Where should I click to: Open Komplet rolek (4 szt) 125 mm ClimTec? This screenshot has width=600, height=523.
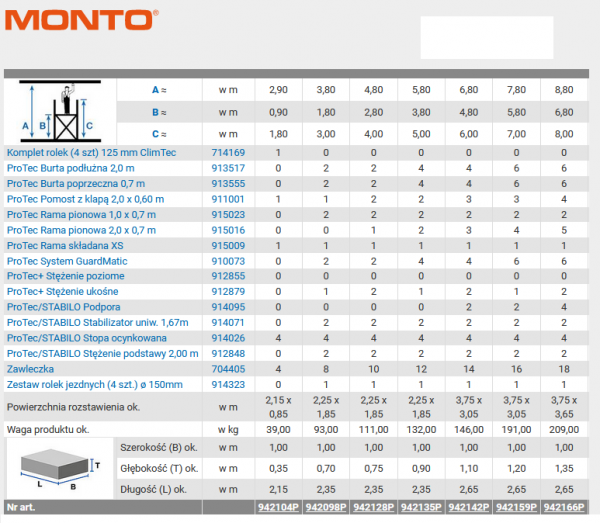pyautogui.click(x=91, y=153)
